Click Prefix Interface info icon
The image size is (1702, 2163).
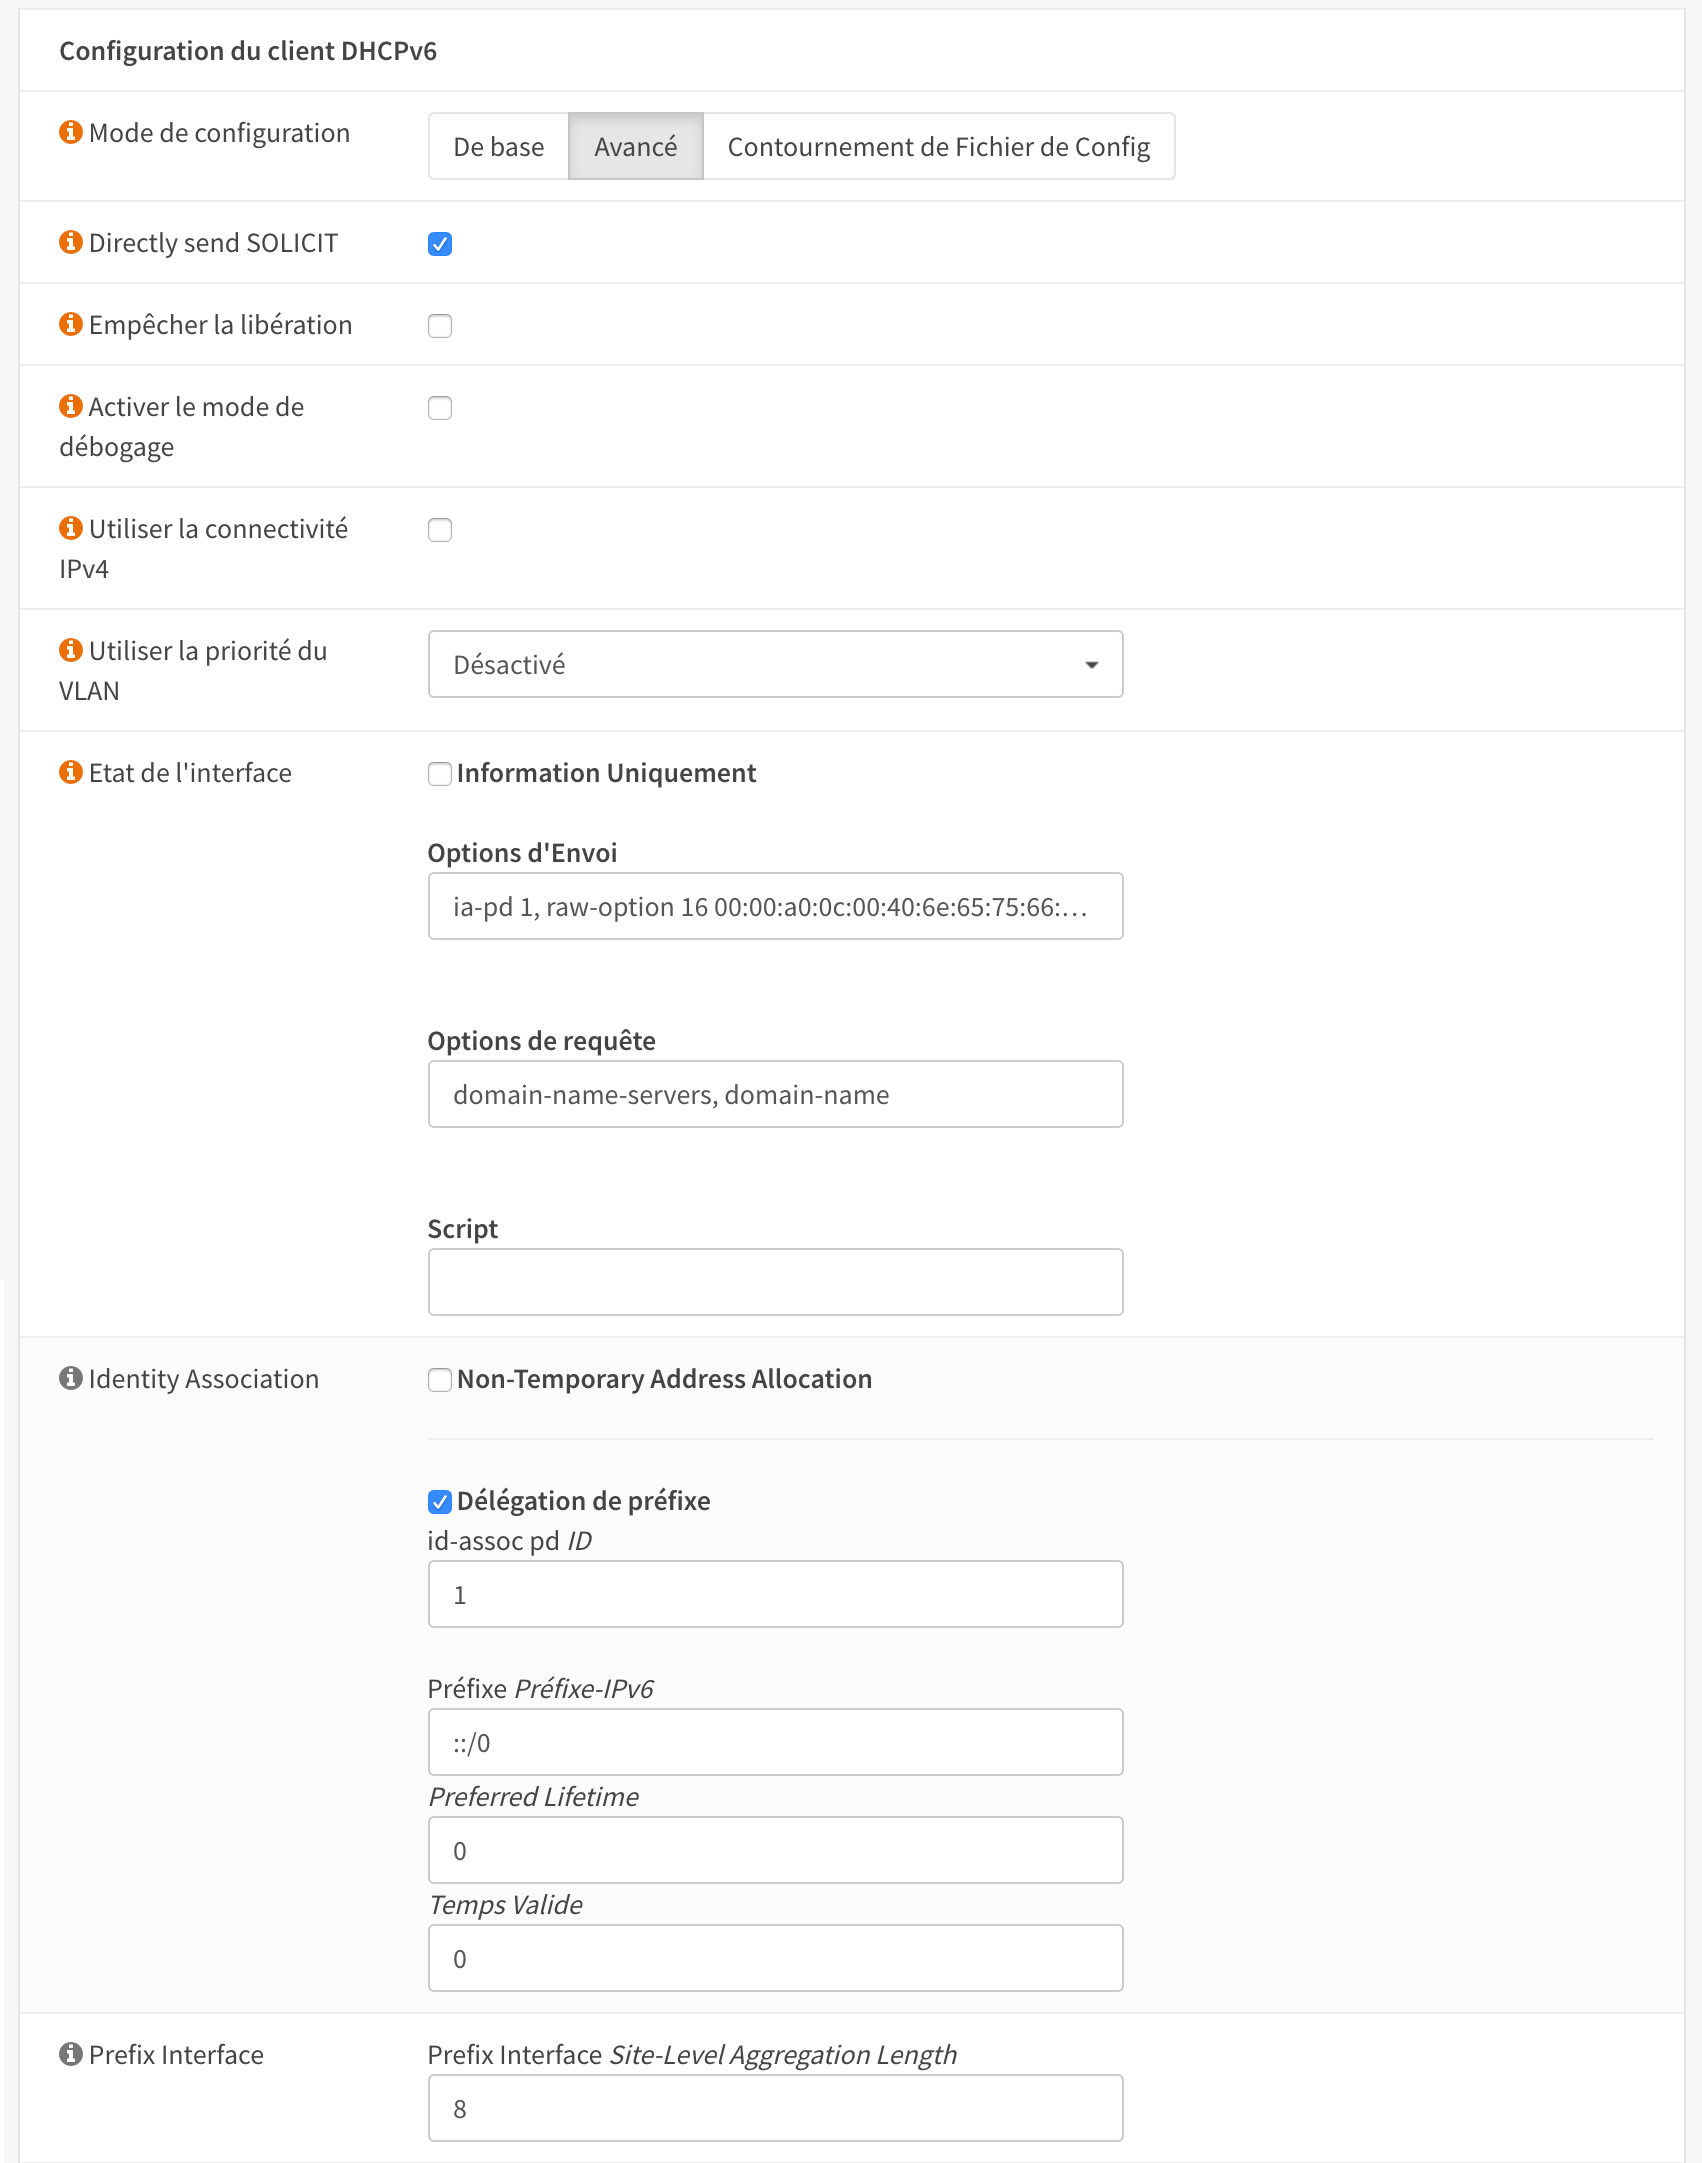[70, 2054]
